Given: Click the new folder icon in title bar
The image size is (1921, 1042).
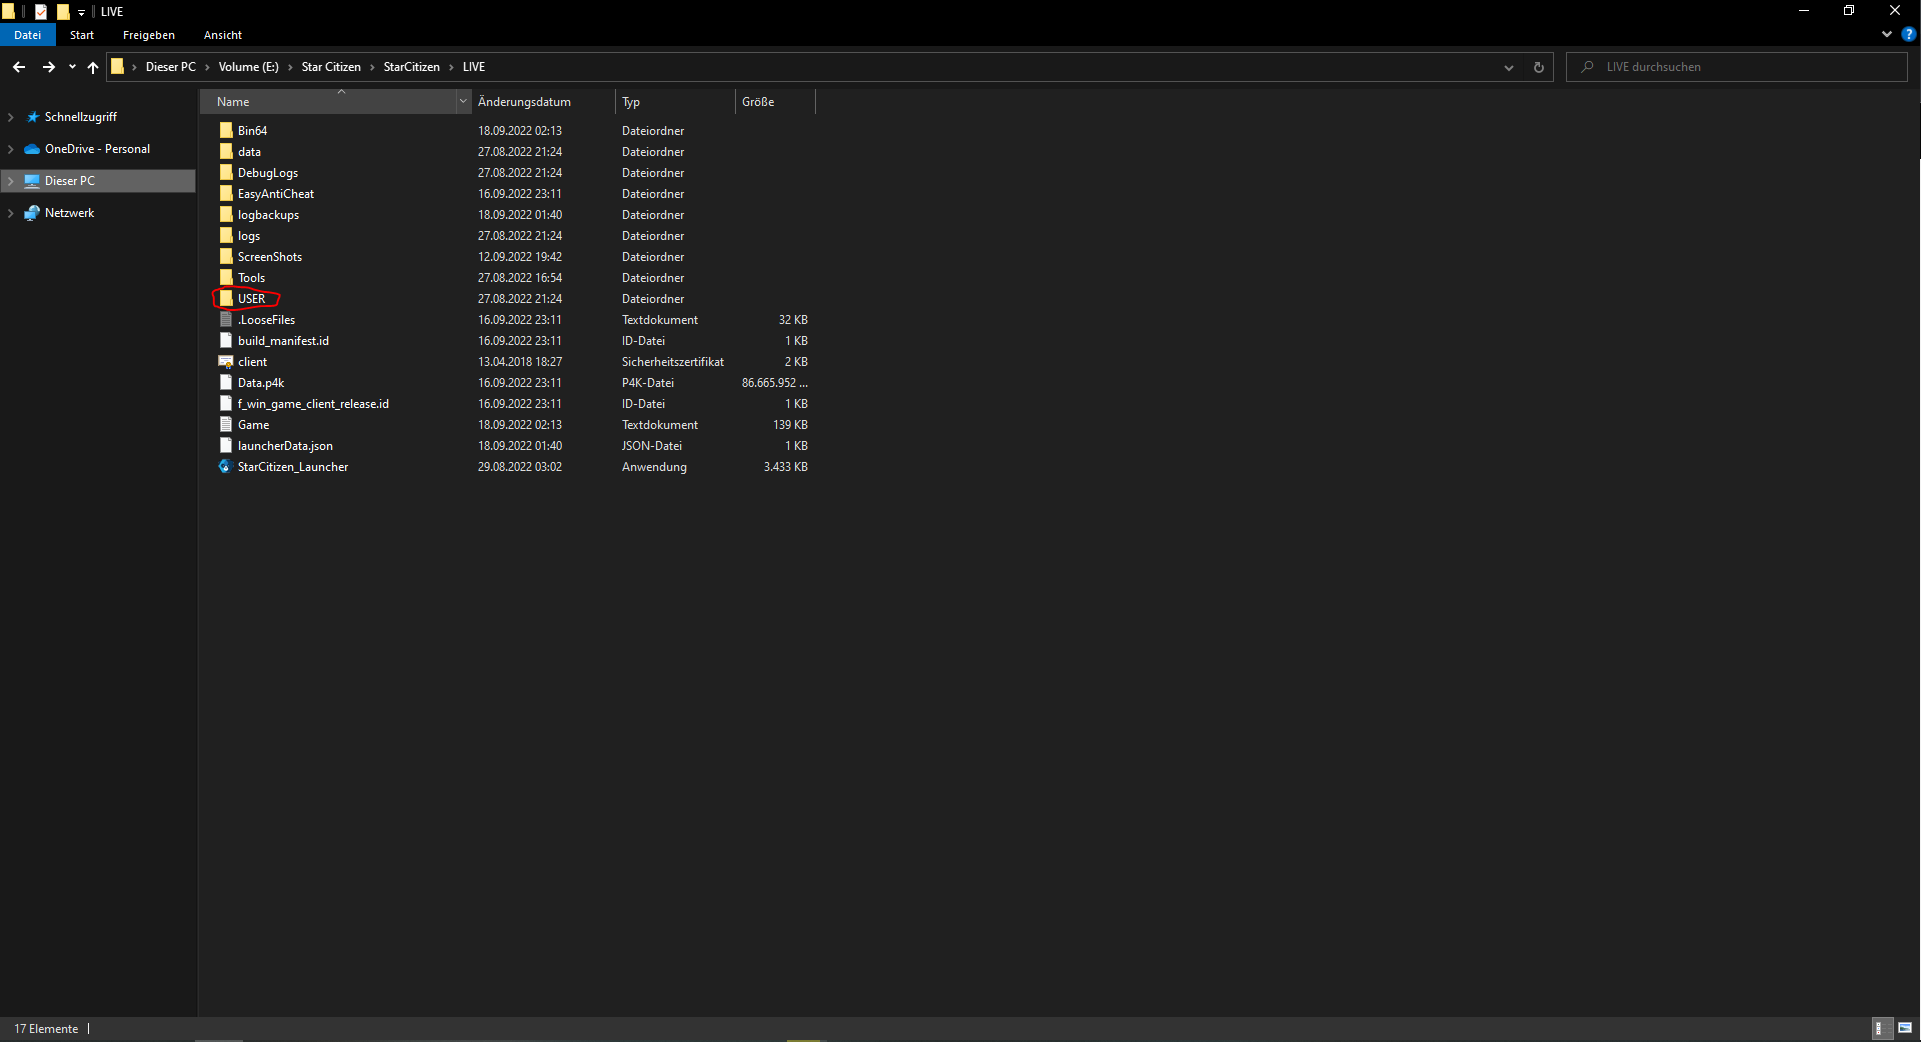Looking at the screenshot, I should (x=63, y=12).
